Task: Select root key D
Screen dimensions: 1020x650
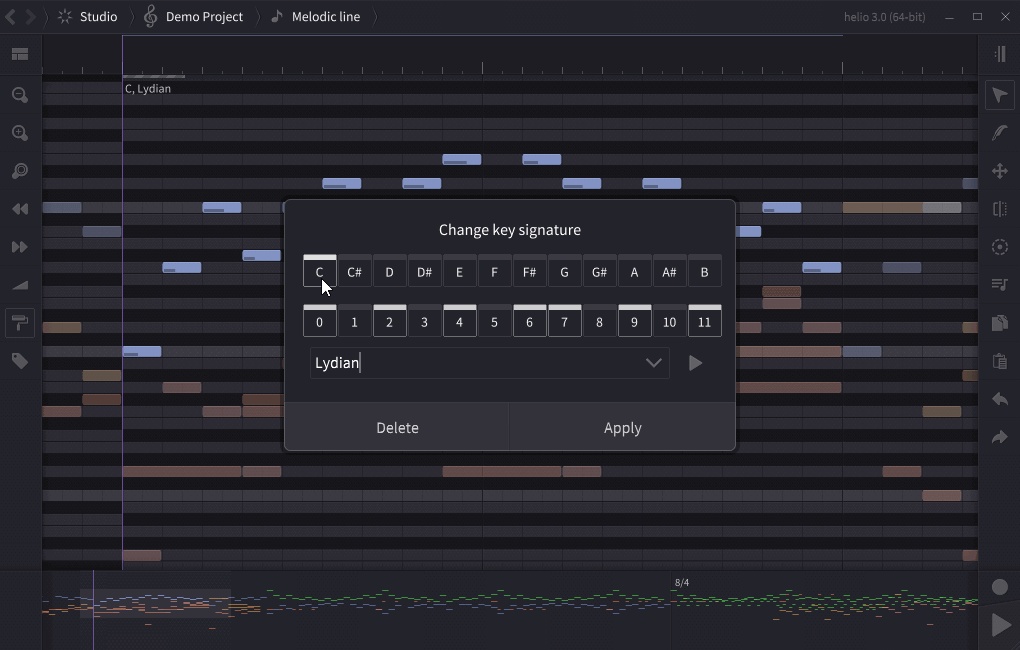Action: [389, 271]
